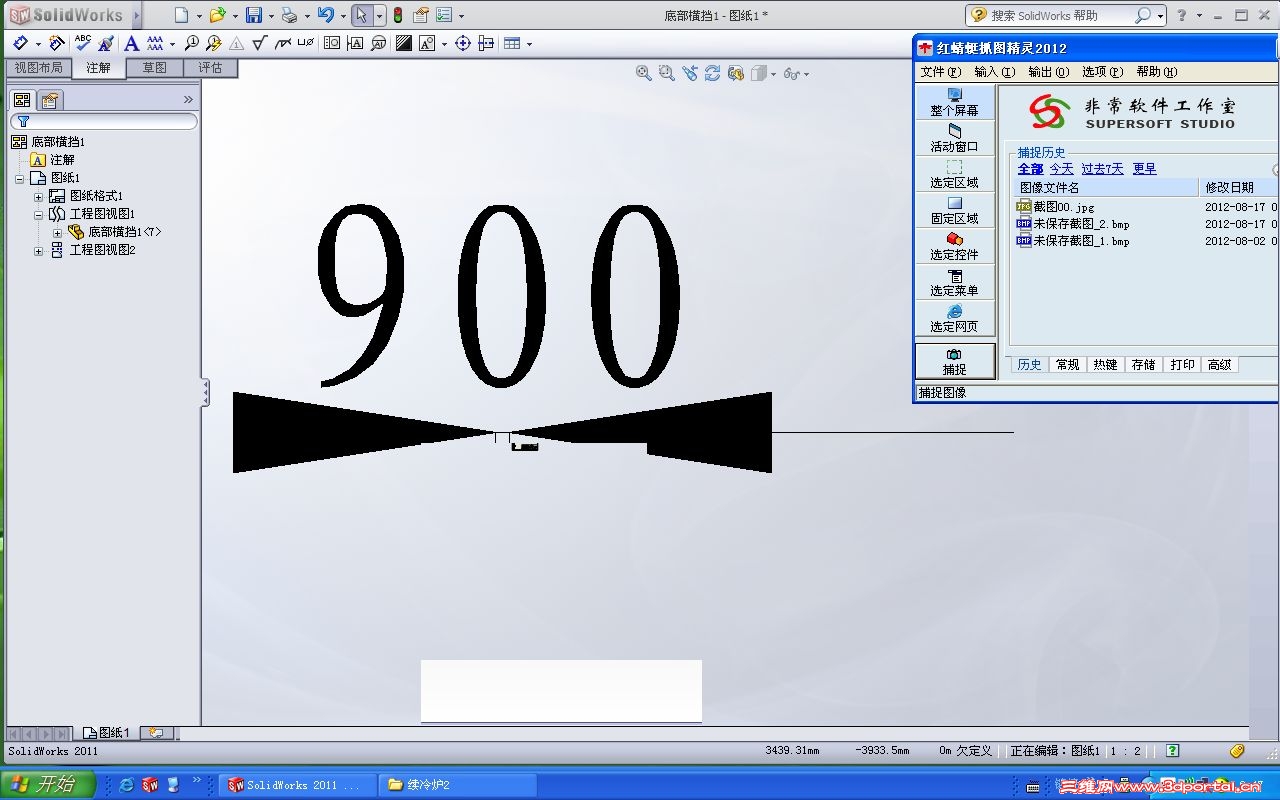Run the Spell Checker (ABC) tool
Image resolution: width=1280 pixels, height=800 pixels.
[83, 43]
